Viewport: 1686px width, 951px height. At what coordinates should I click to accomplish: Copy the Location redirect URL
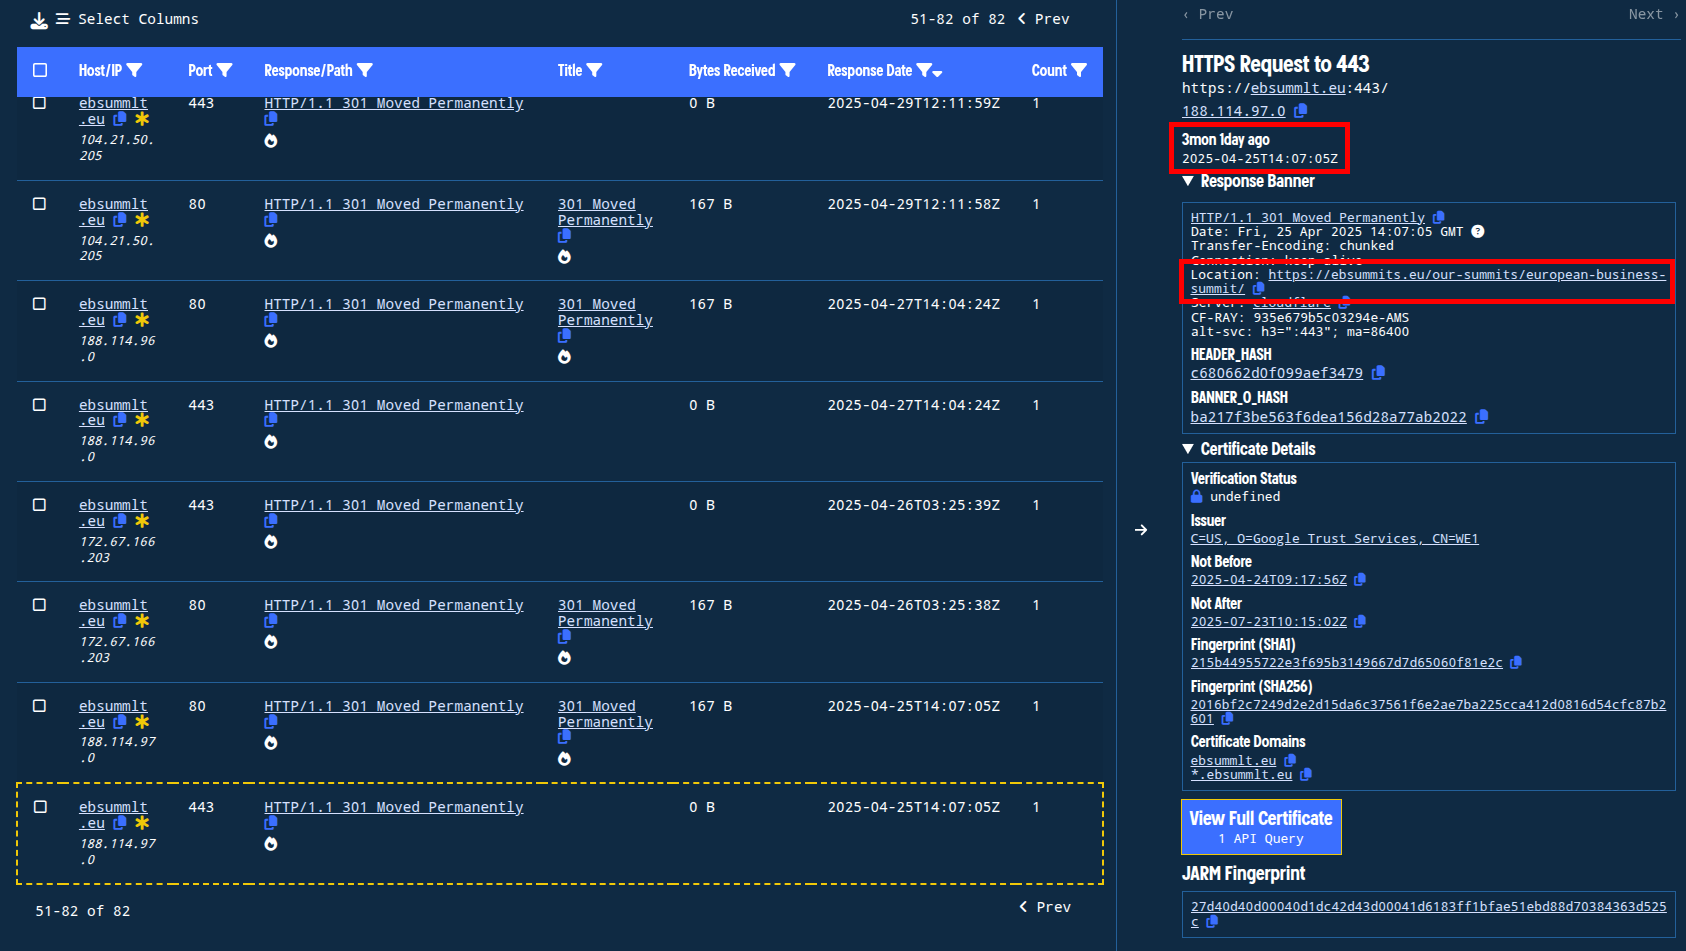pos(1258,289)
